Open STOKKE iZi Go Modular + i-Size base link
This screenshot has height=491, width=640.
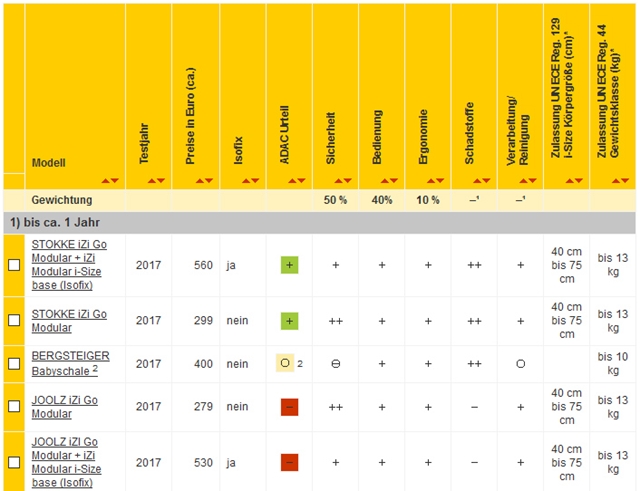69,264
